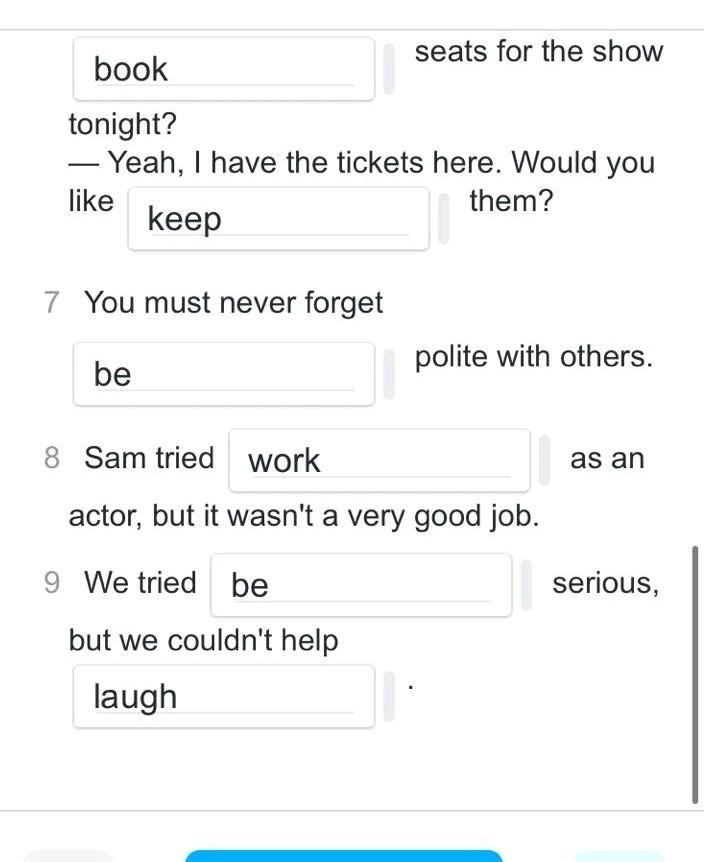Click the gray button at the bottom left

70,855
